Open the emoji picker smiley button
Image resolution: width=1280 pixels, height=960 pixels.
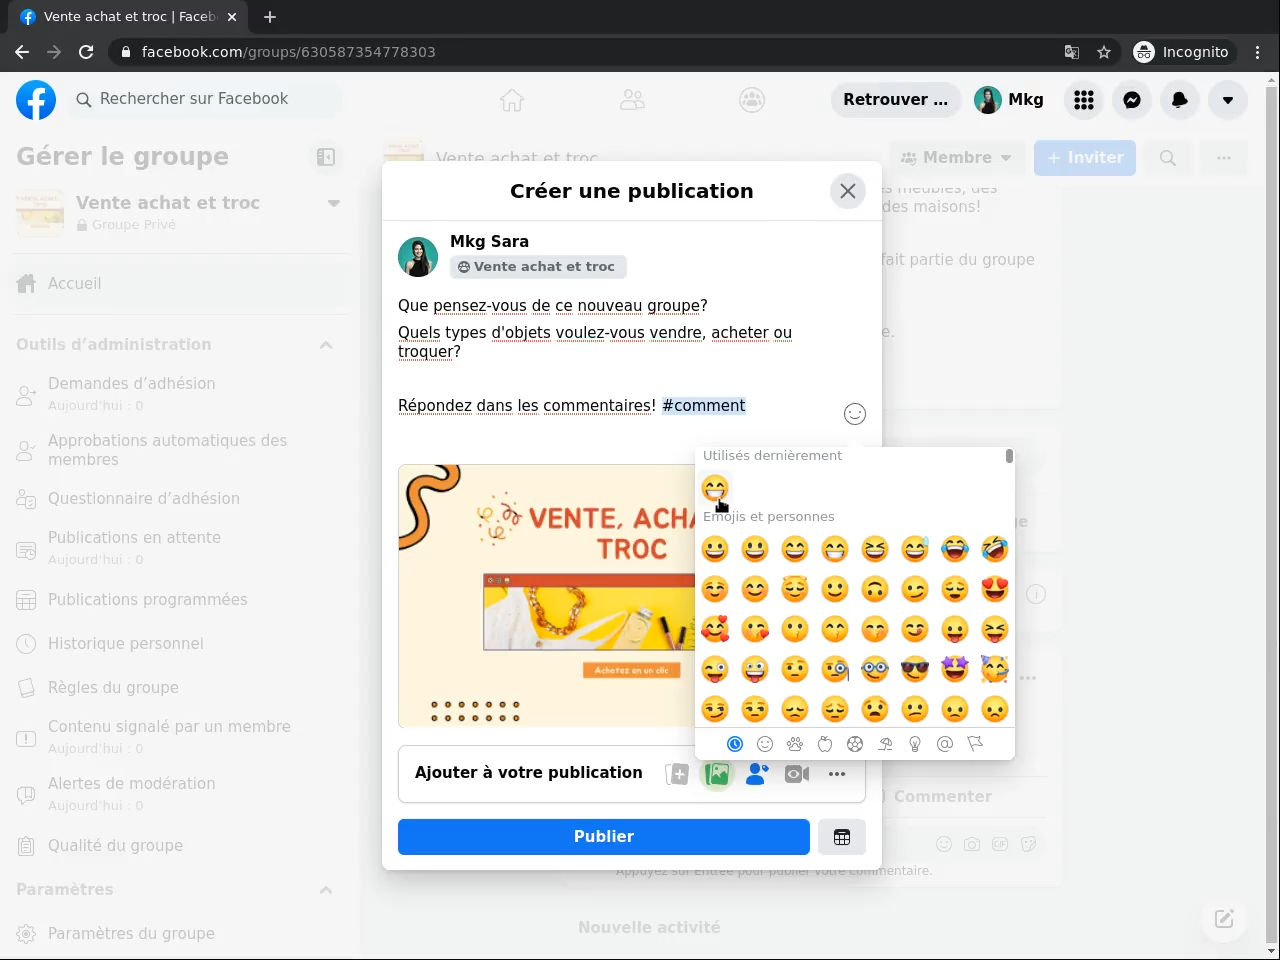click(855, 414)
